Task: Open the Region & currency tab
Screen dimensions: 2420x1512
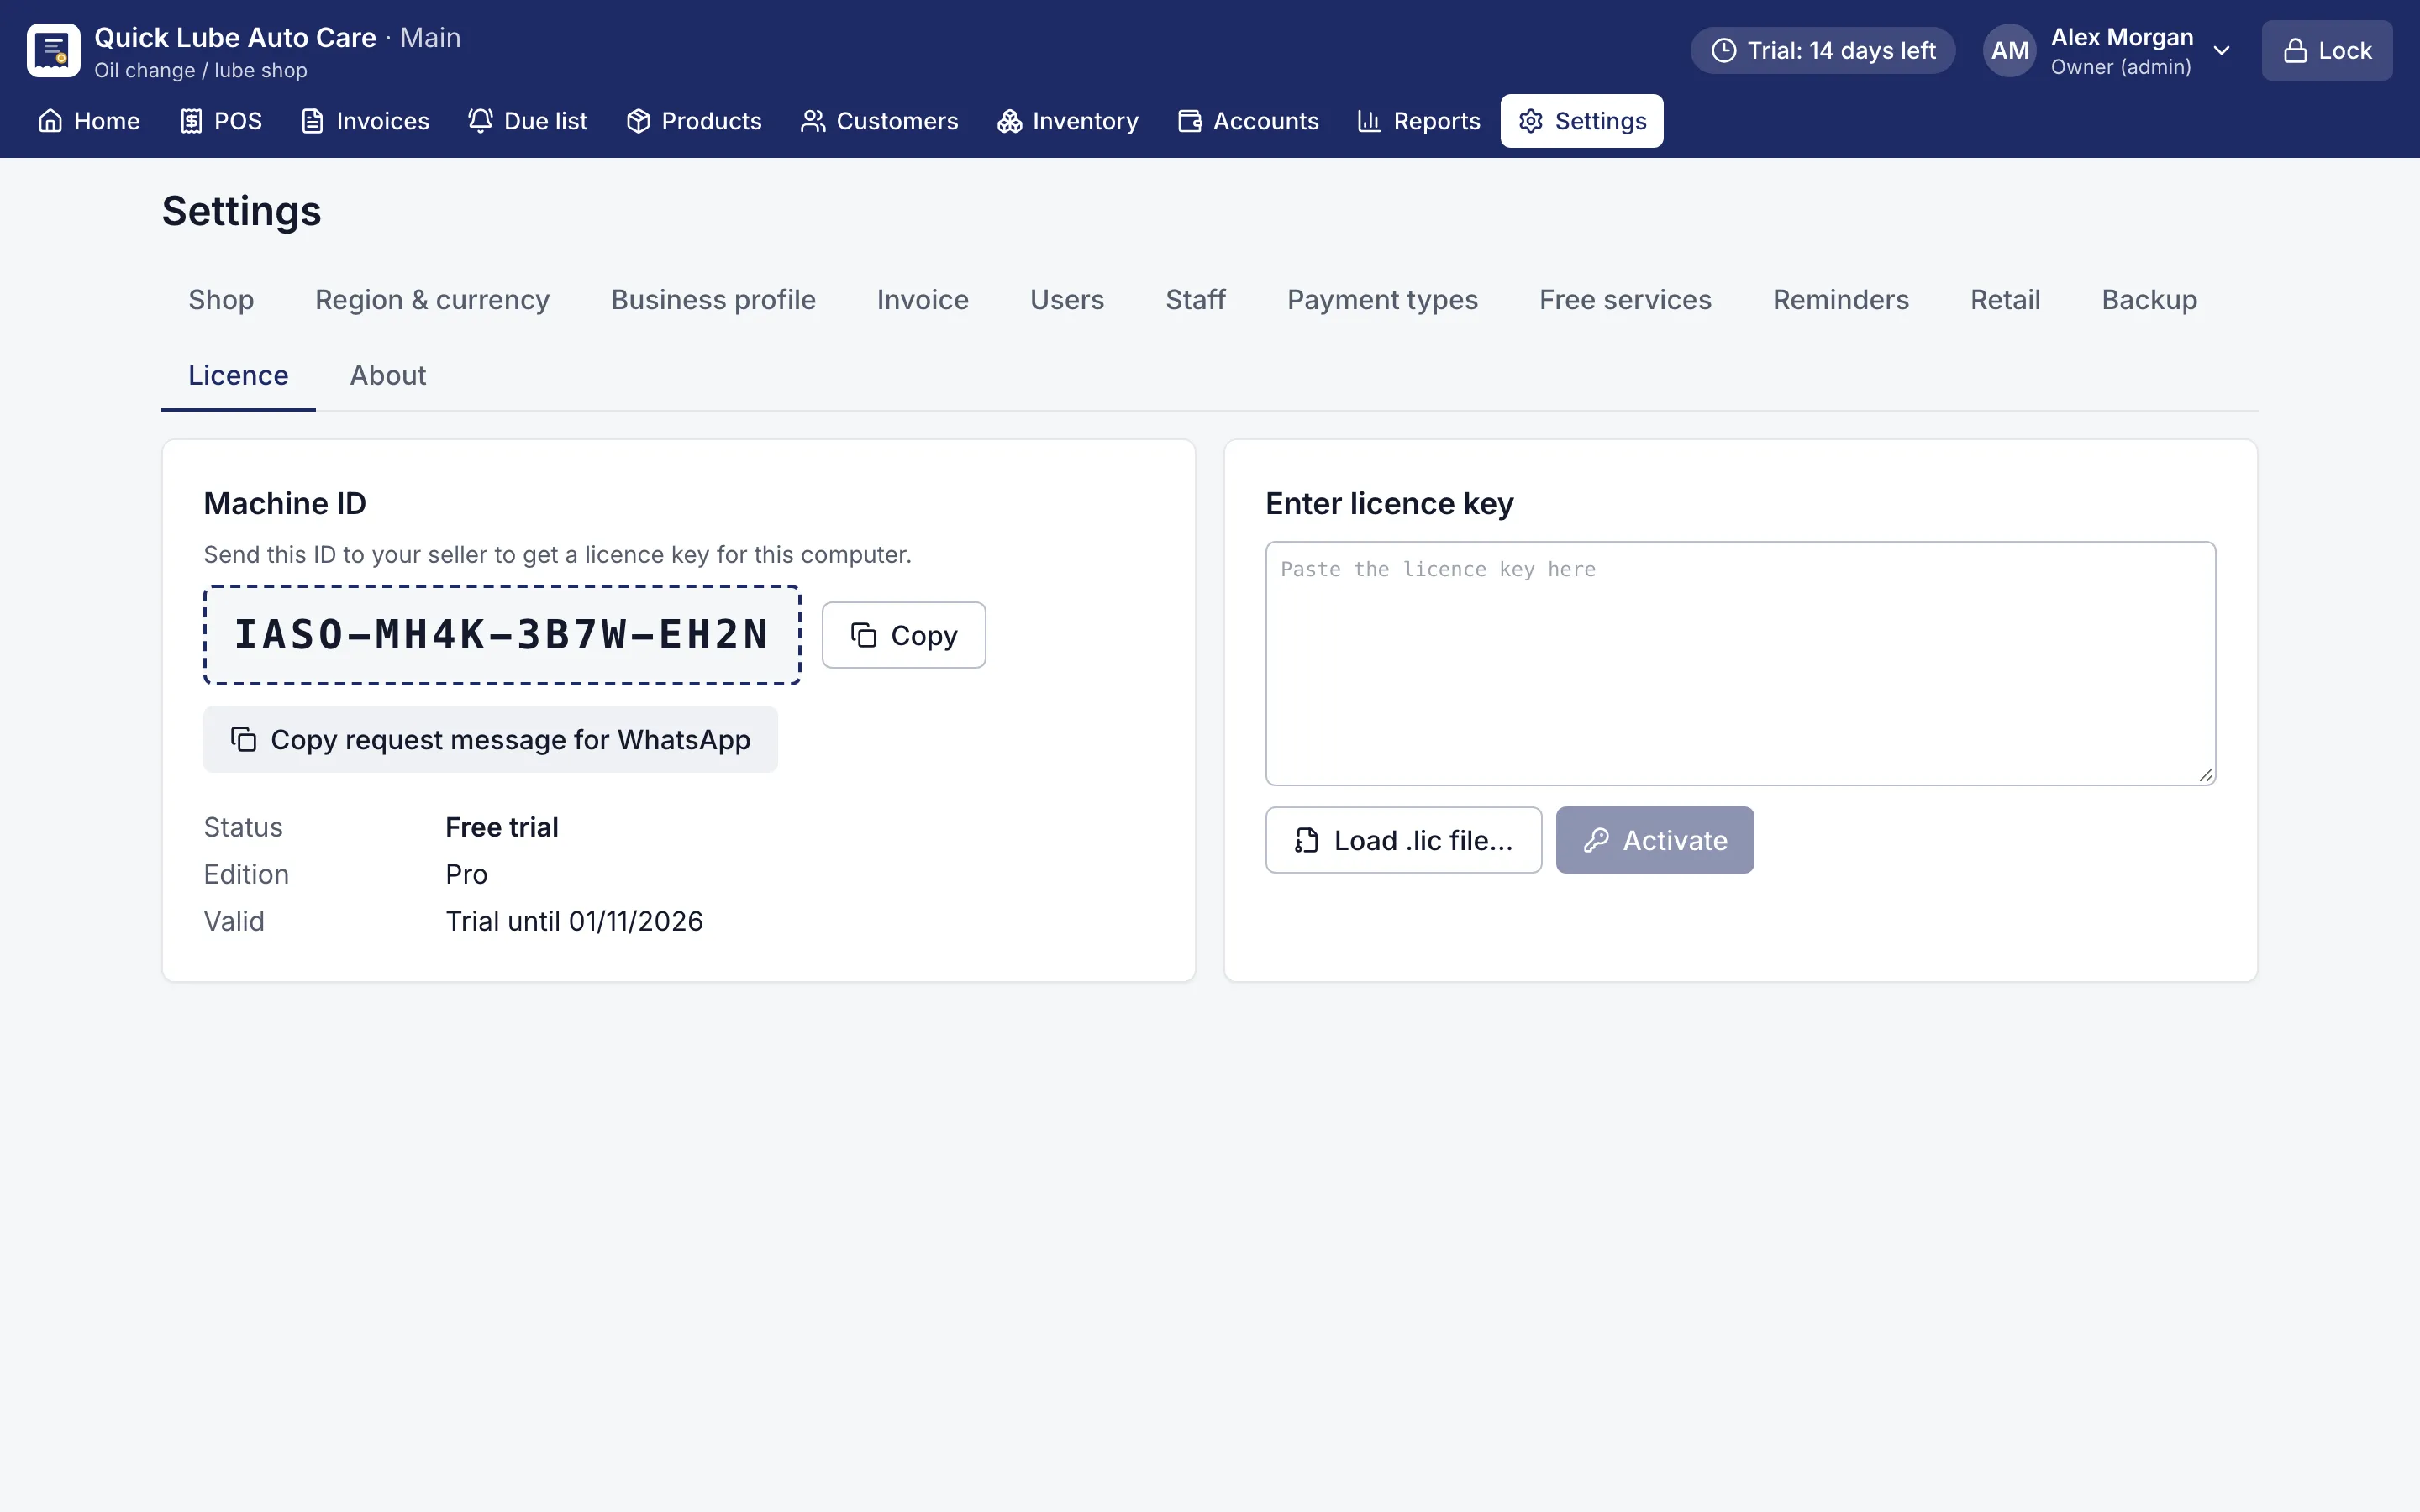Action: pyautogui.click(x=432, y=300)
